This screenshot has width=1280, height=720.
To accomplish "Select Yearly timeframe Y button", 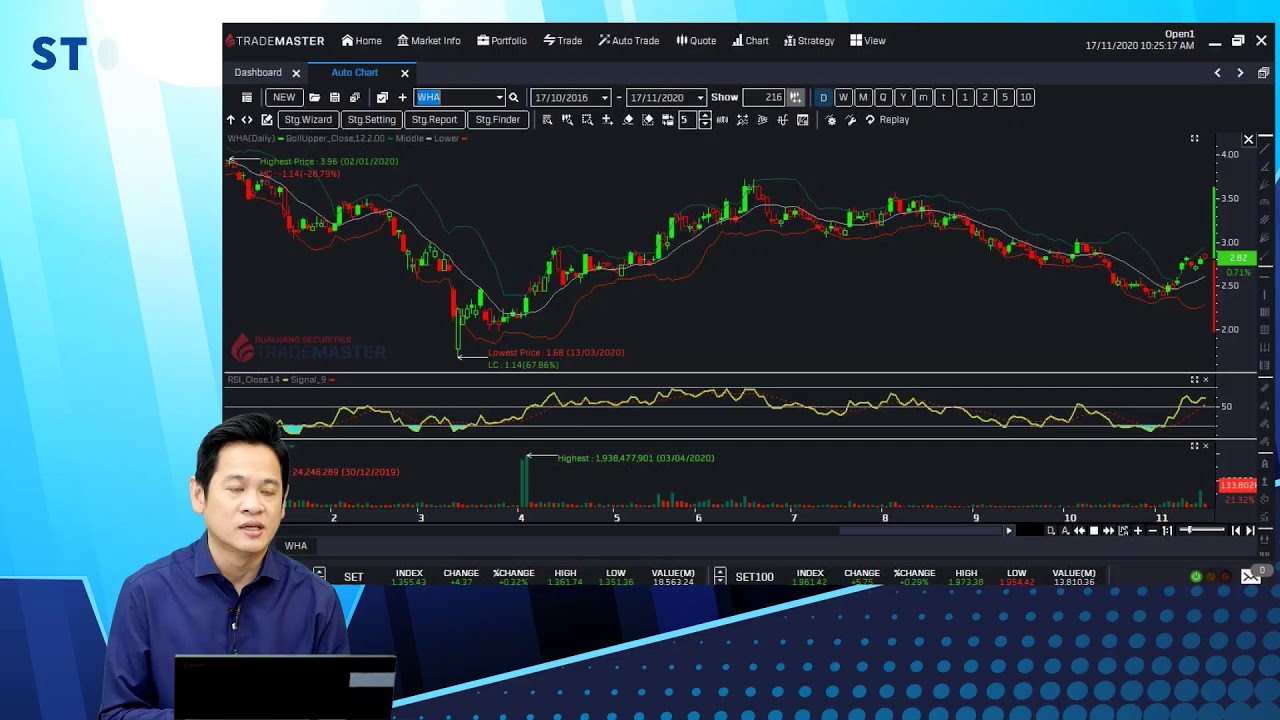I will tap(903, 97).
